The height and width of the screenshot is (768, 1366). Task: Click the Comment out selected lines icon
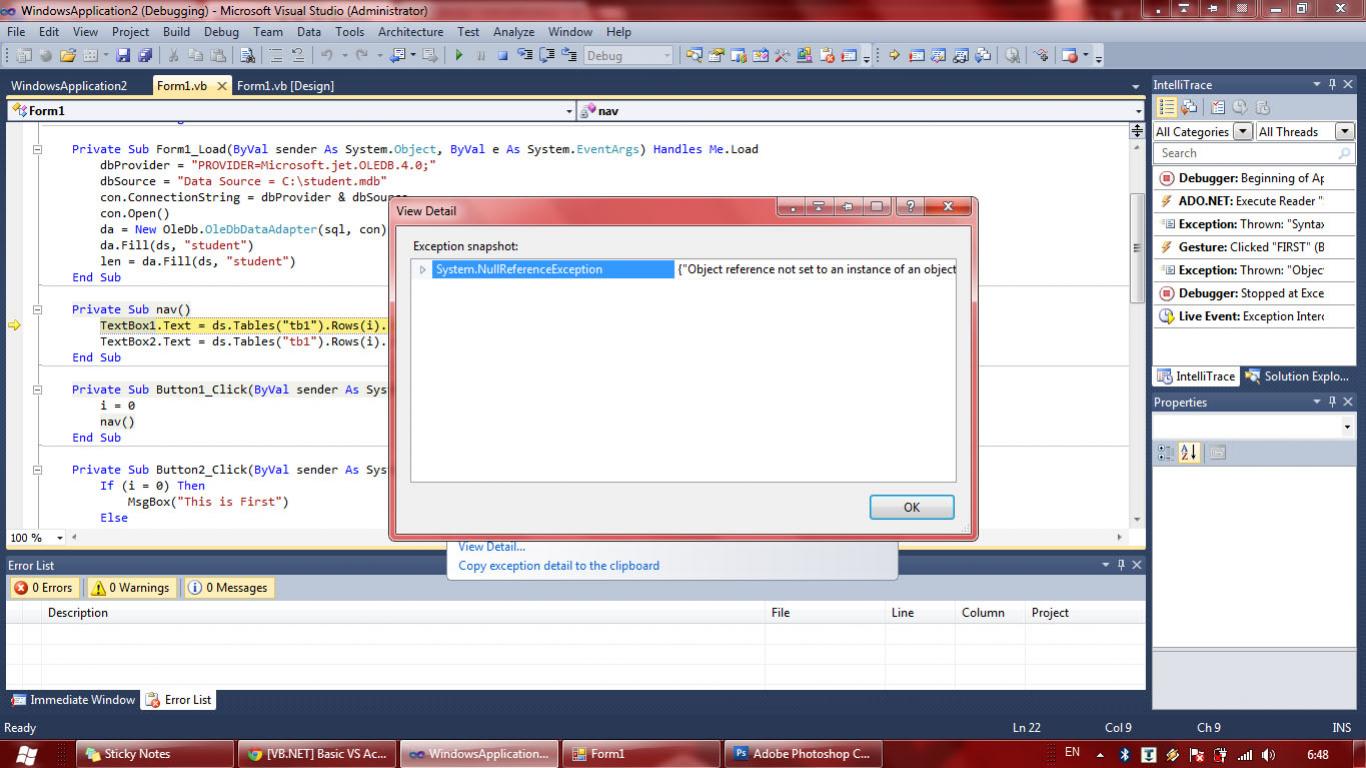275,56
